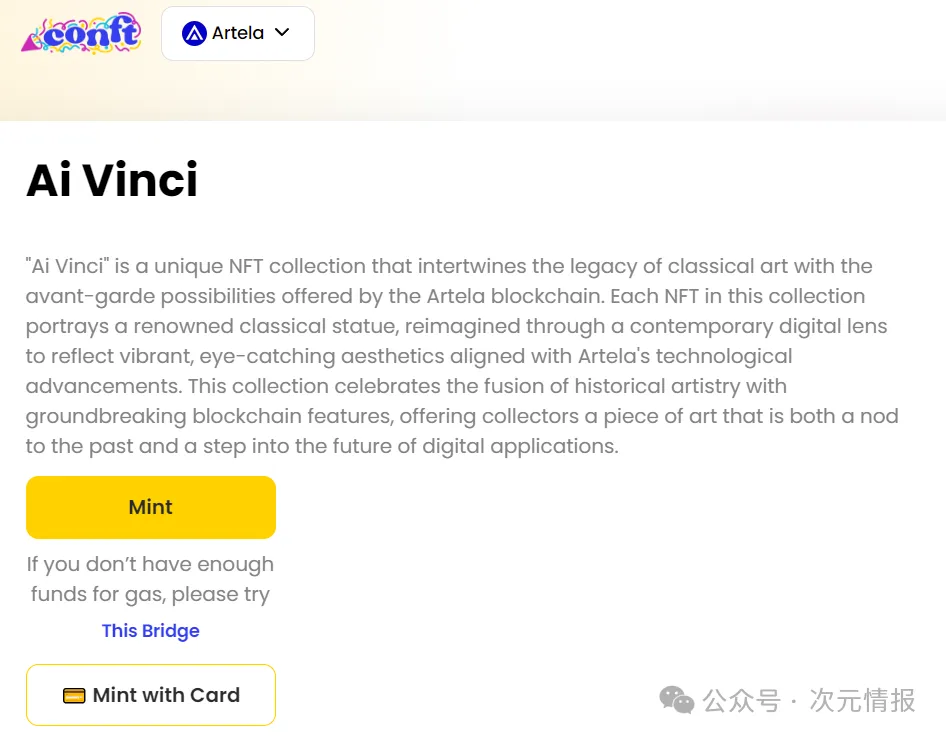The height and width of the screenshot is (739, 946).
Task: Open the This Bridge link
Action: [x=150, y=631]
